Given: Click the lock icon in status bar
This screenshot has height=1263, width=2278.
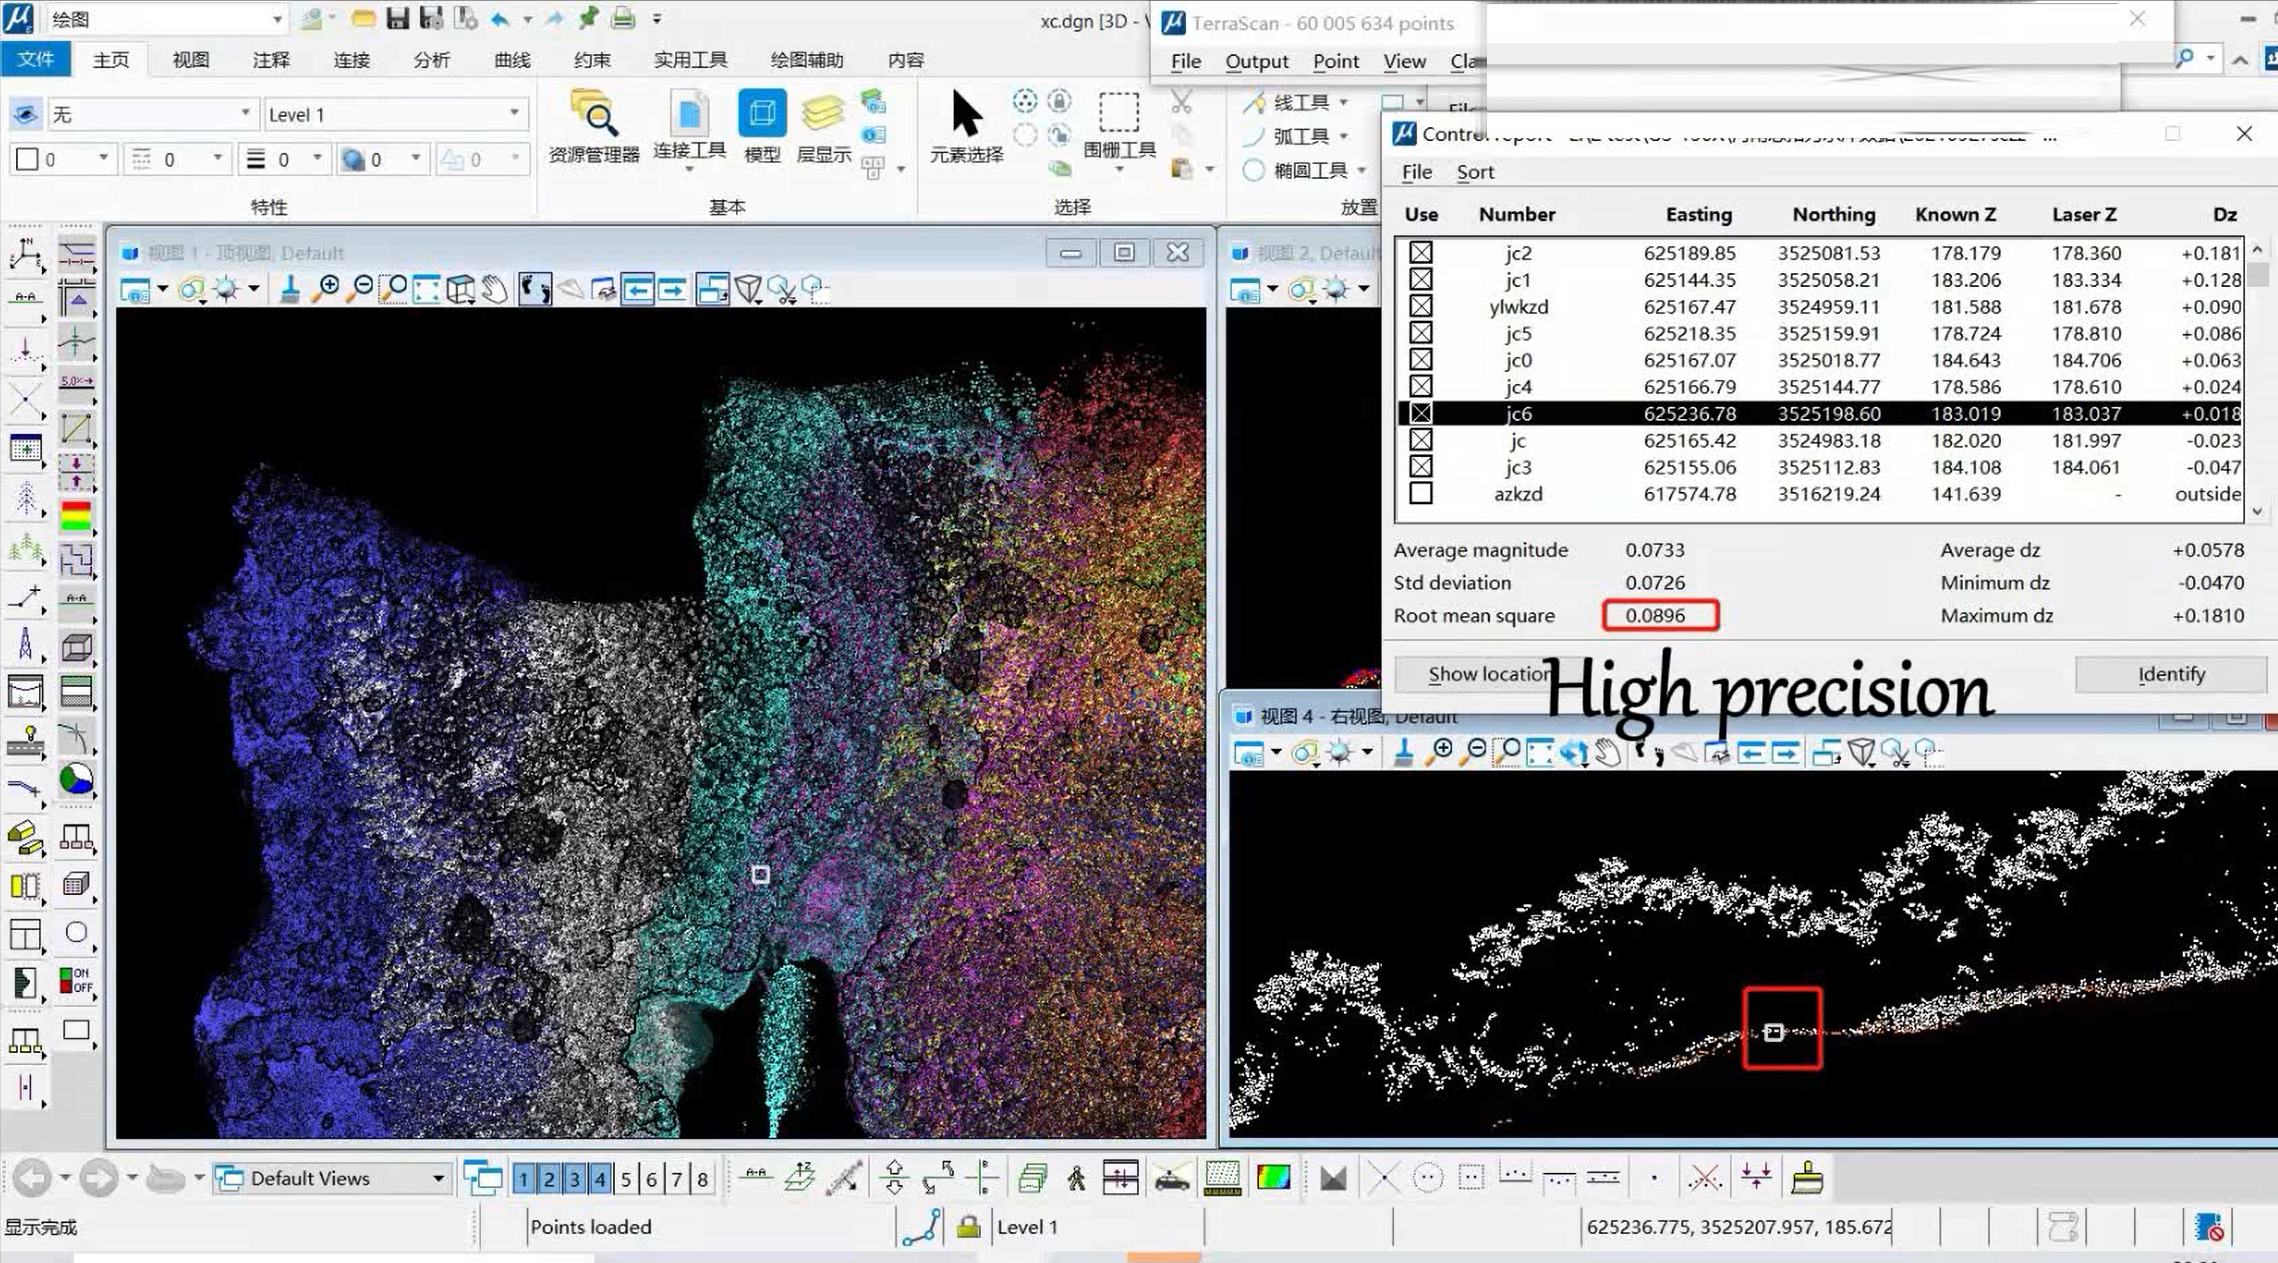Looking at the screenshot, I should [968, 1227].
